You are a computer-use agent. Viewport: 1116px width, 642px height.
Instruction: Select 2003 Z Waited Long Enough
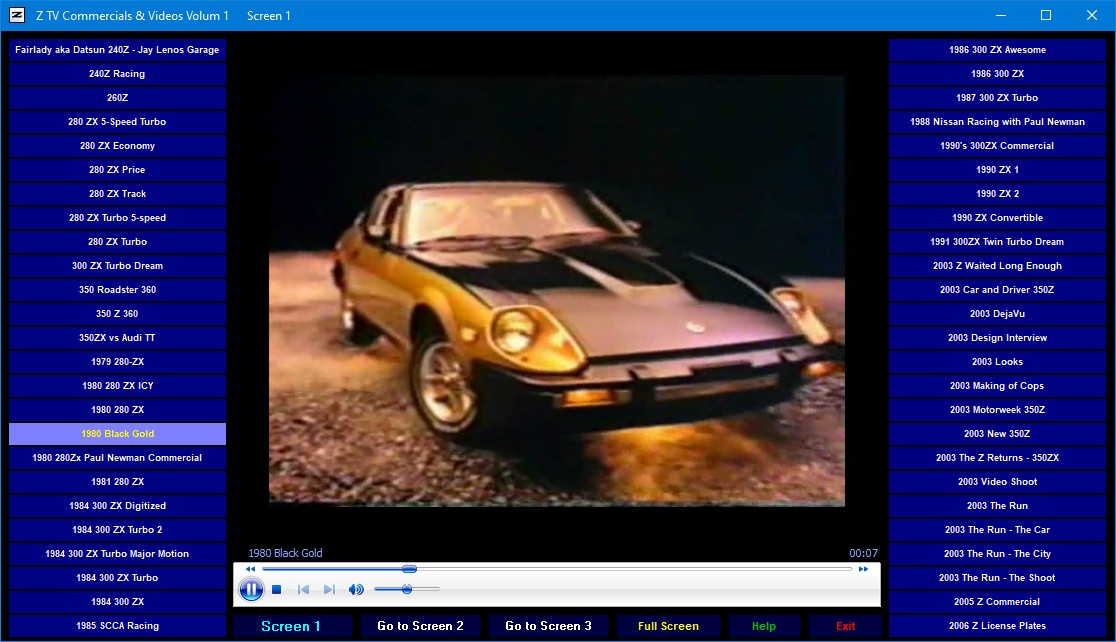click(997, 265)
